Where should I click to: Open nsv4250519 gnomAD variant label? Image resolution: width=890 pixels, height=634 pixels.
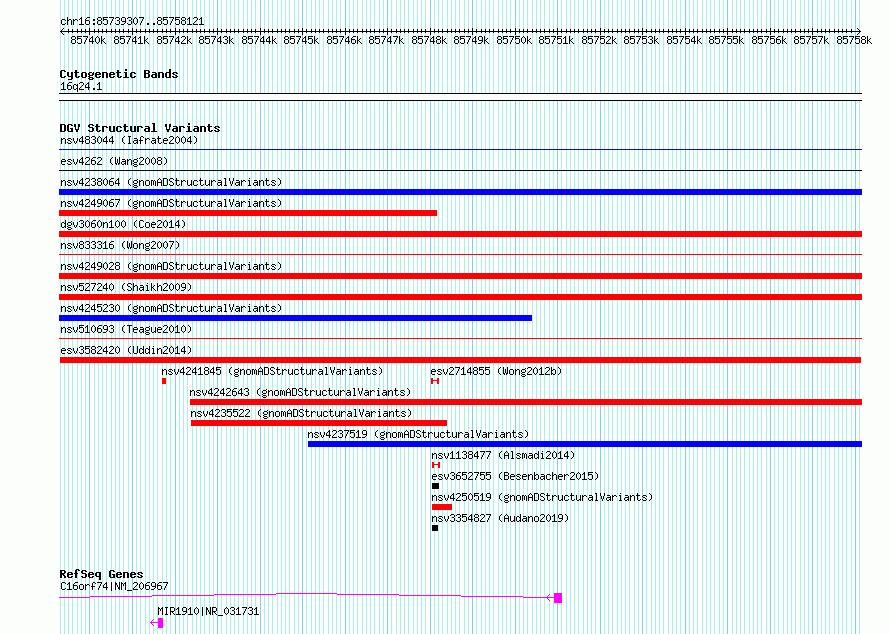click(x=542, y=497)
